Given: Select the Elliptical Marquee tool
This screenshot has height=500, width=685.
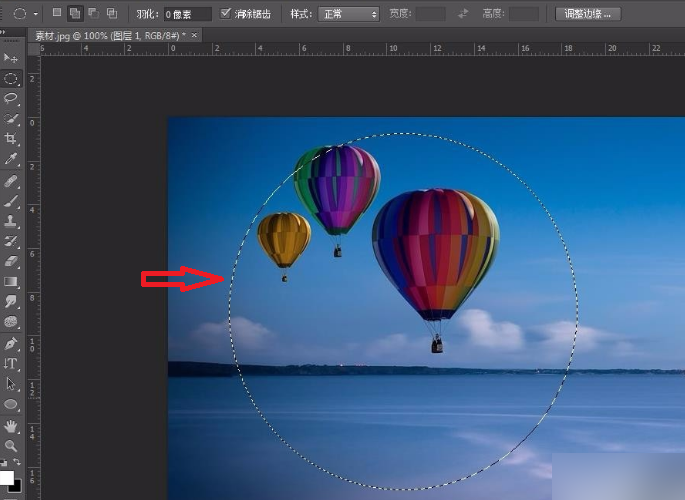Looking at the screenshot, I should (11, 78).
